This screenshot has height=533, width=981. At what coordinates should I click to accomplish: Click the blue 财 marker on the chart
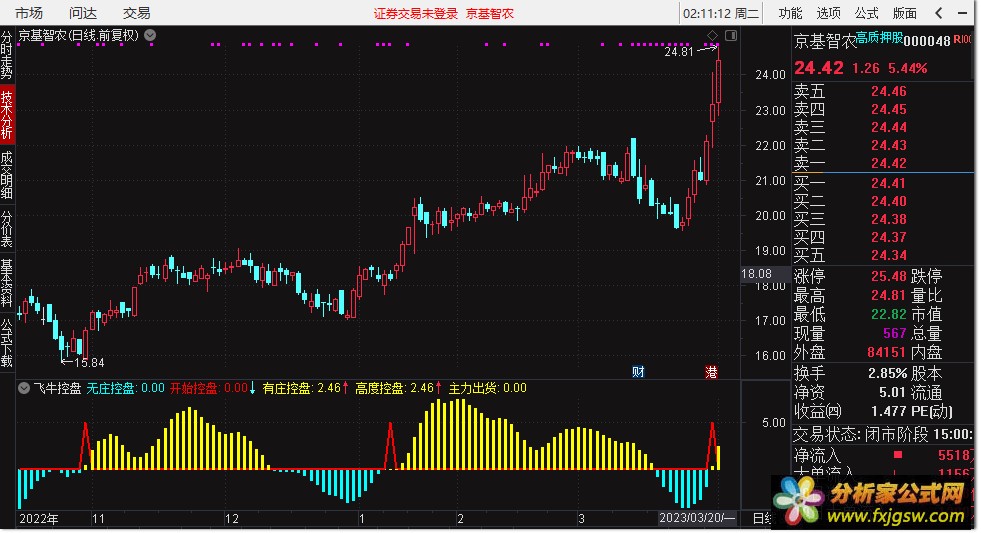[x=638, y=372]
